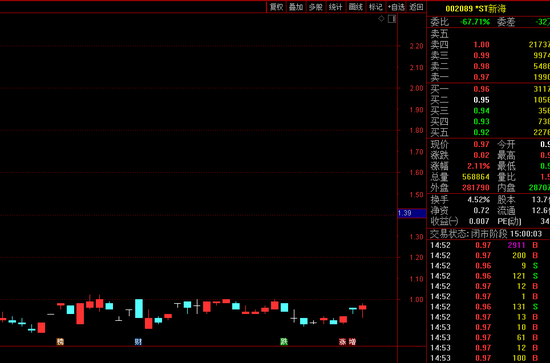
Task: Click the blue 财 marker icon
Action: click(138, 342)
